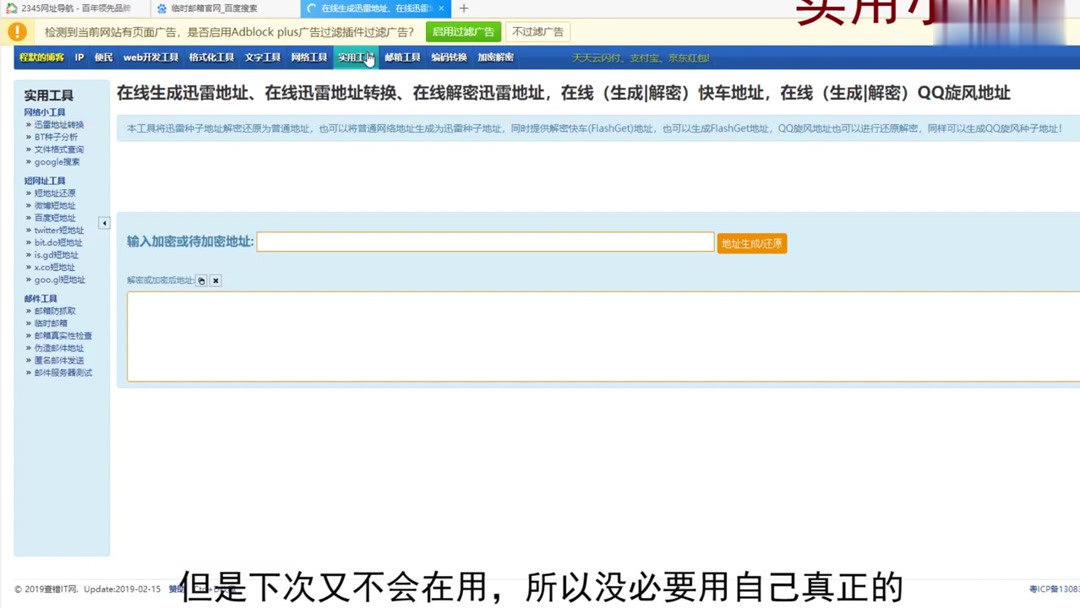The image size is (1080, 608).
Task: Collapse the sidebar with the arrow control
Action: pyautogui.click(x=104, y=223)
